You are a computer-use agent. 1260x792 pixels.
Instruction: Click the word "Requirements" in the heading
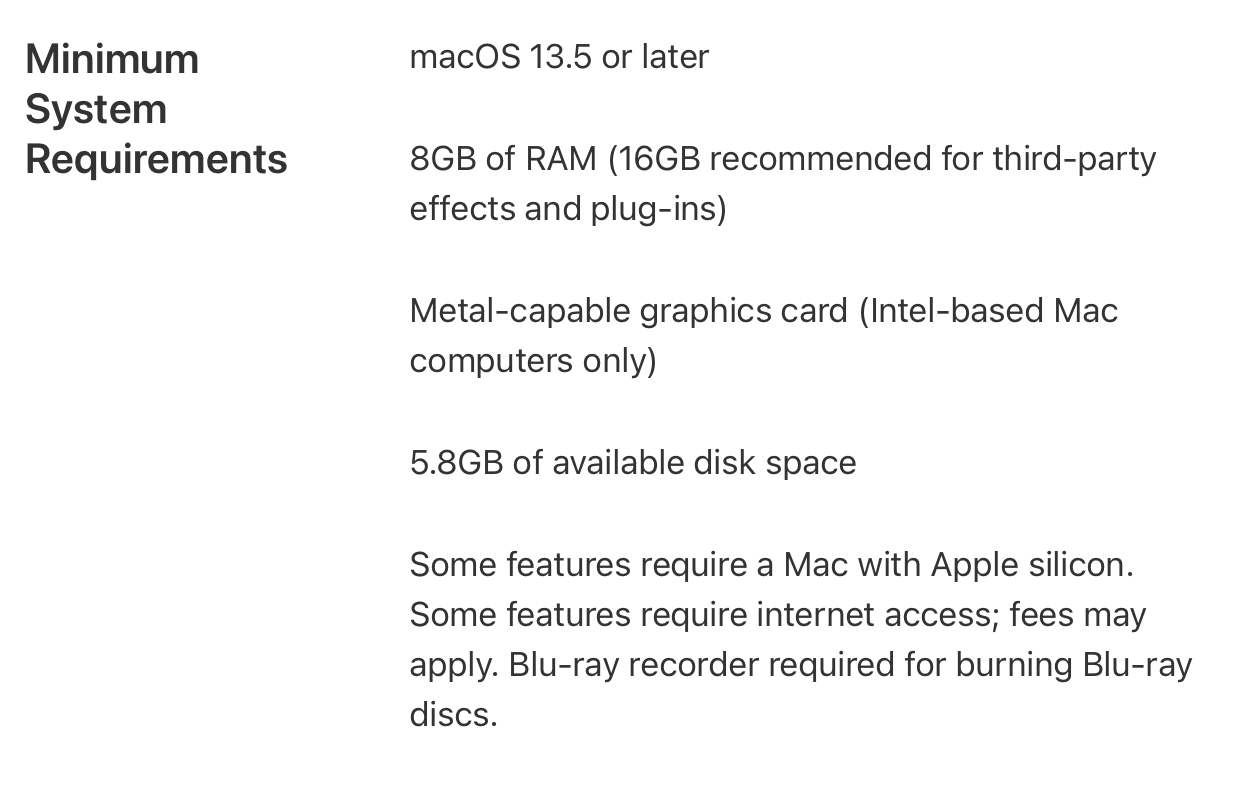pos(156,159)
